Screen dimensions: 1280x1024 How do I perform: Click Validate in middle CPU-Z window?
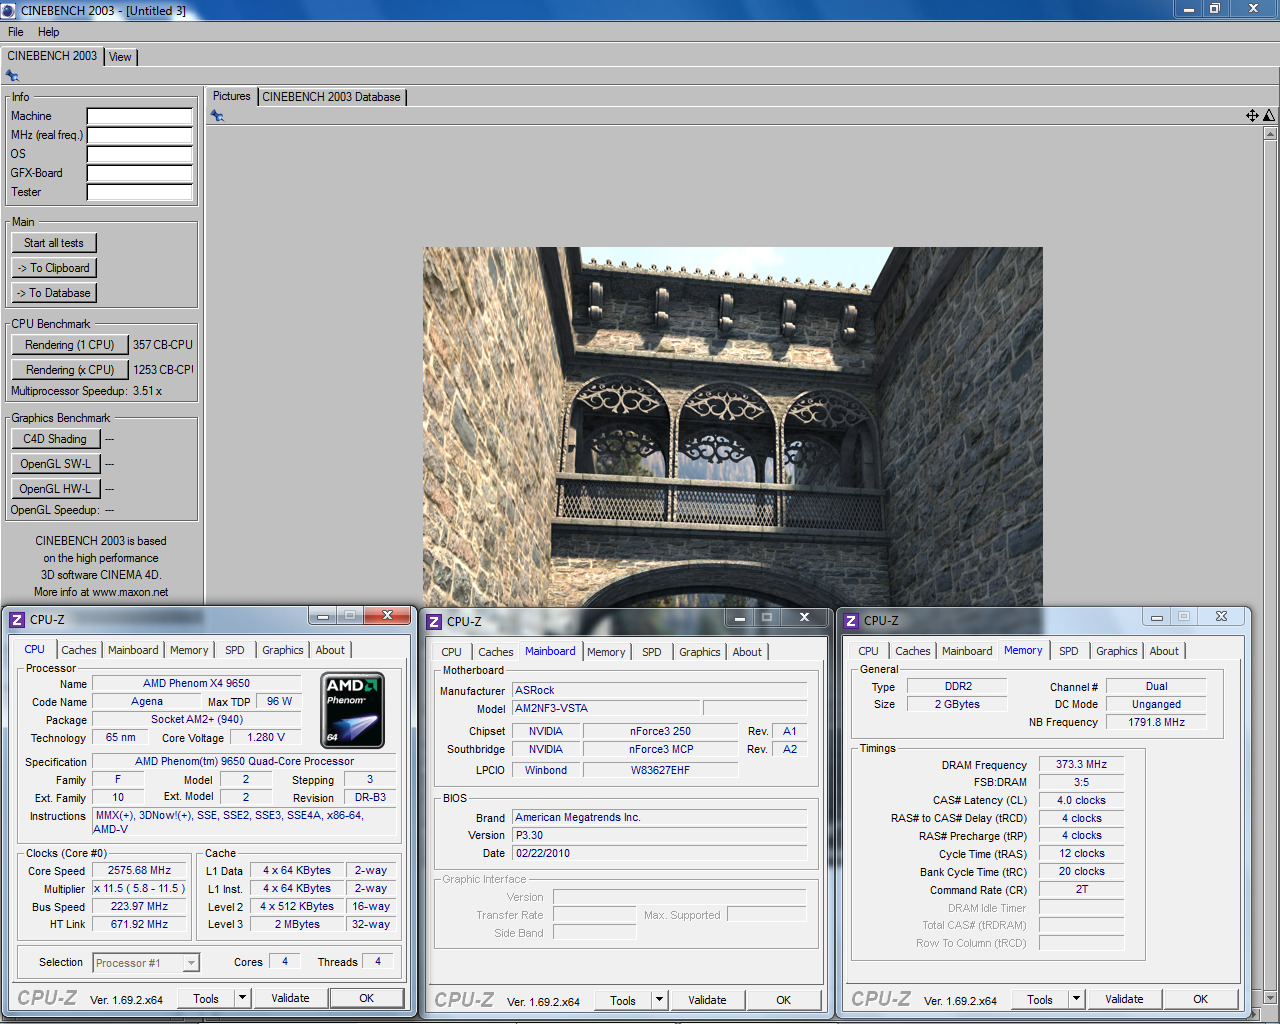707,1000
